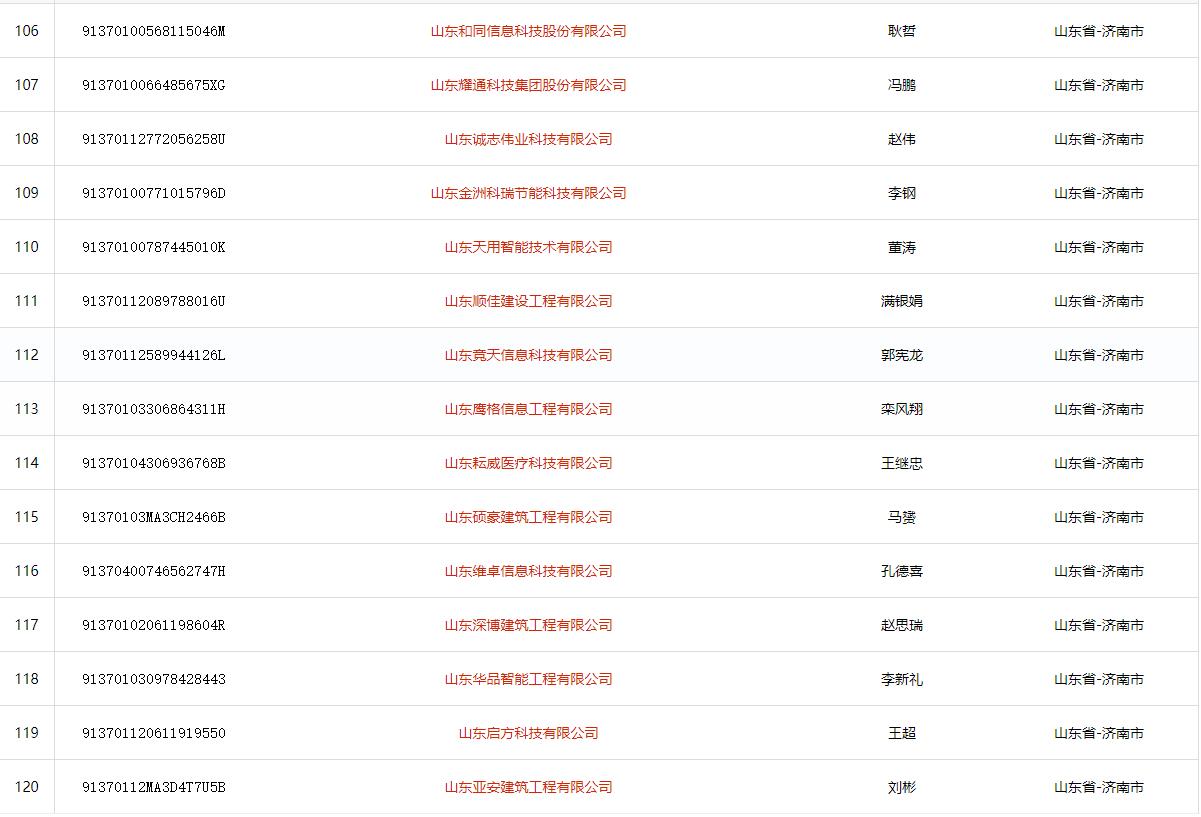Open 山东鹰格信息工程有限公司 link

(528, 409)
